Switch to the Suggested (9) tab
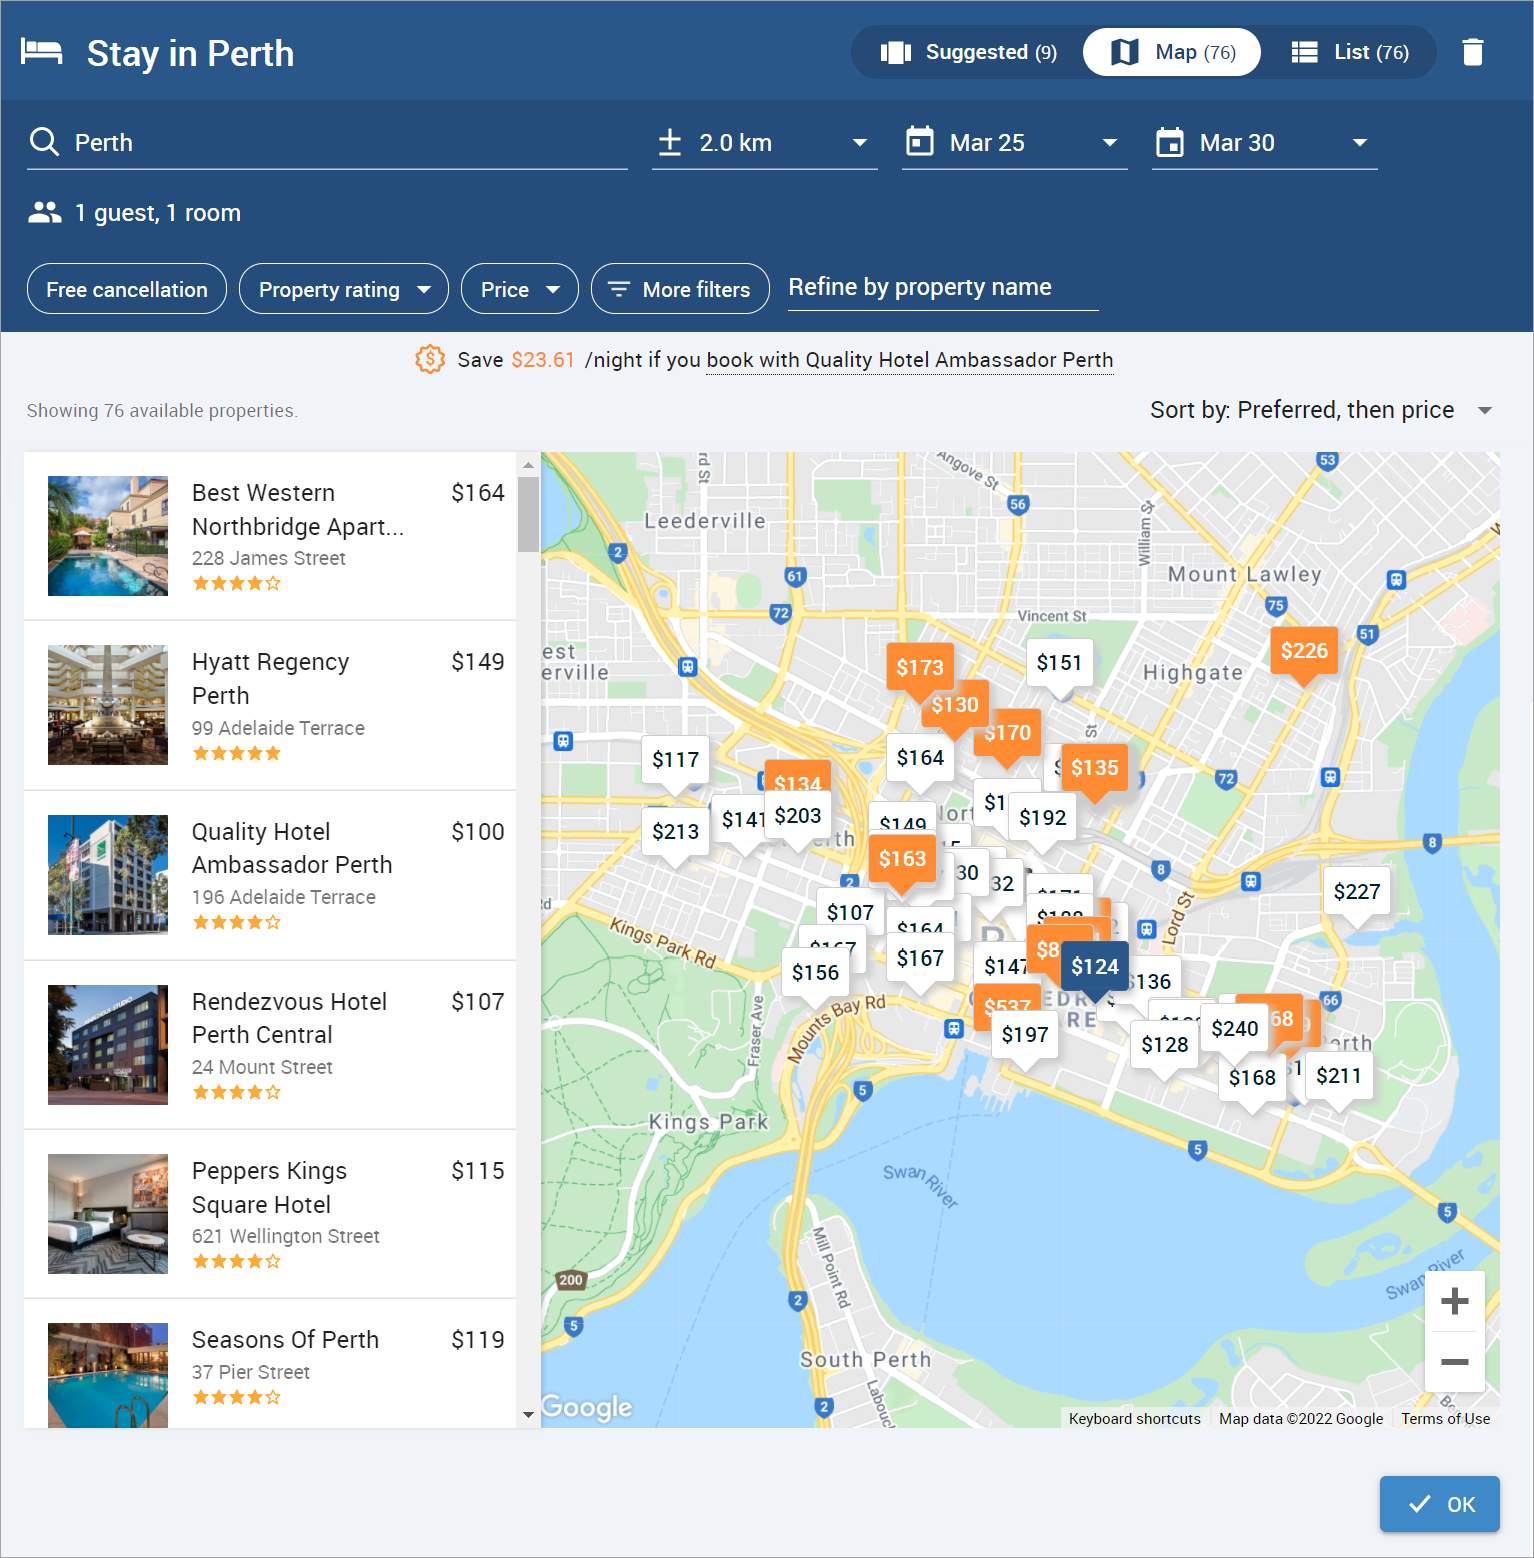Viewport: 1534px width, 1558px height. (x=968, y=52)
